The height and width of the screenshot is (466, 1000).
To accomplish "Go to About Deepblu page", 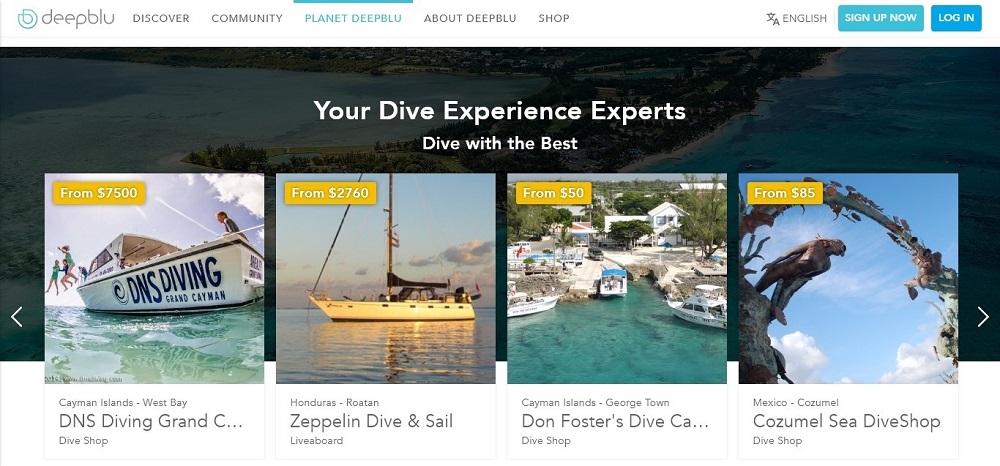I will pyautogui.click(x=470, y=18).
